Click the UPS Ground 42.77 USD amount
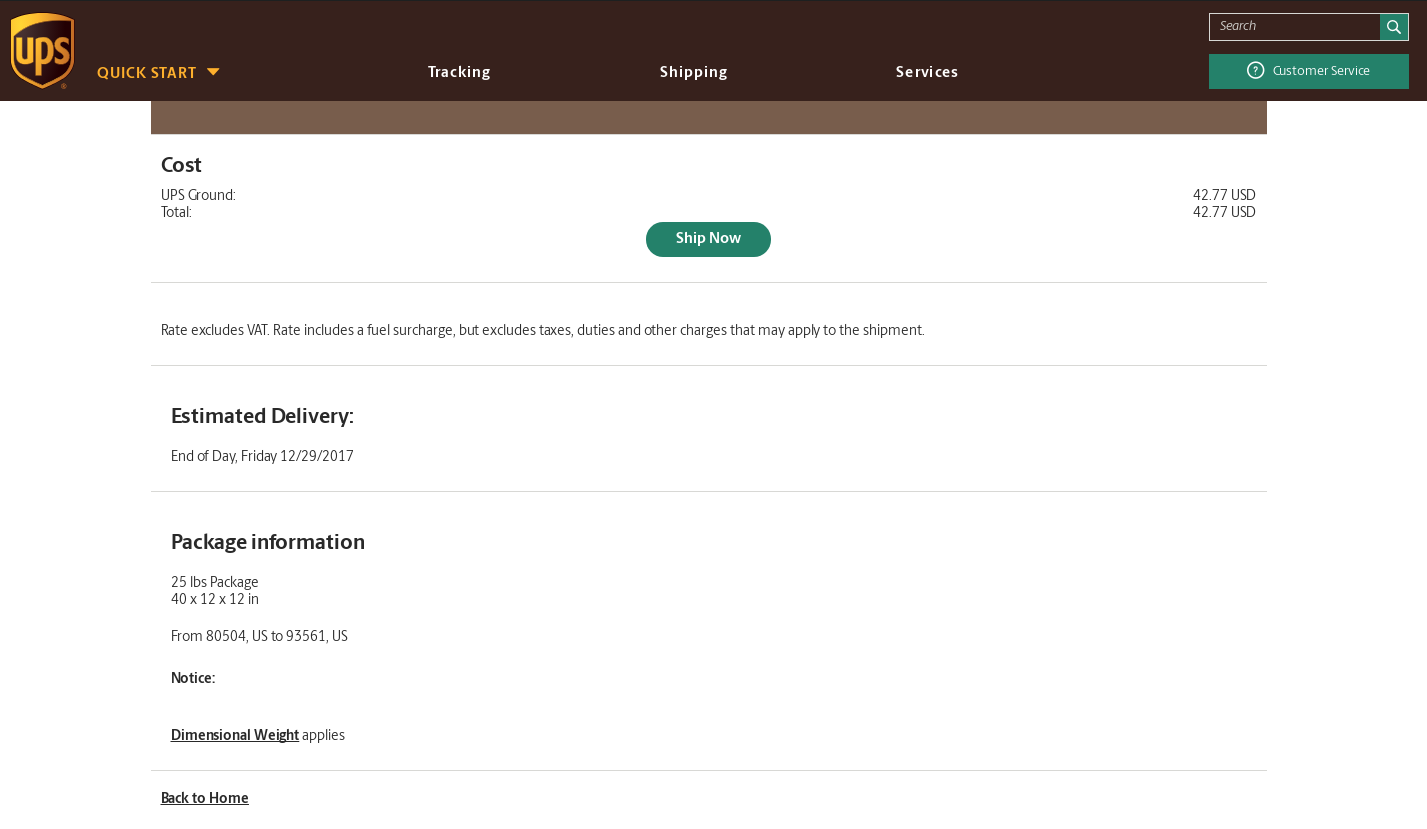Screen dimensions: 1427x829 click(1224, 195)
